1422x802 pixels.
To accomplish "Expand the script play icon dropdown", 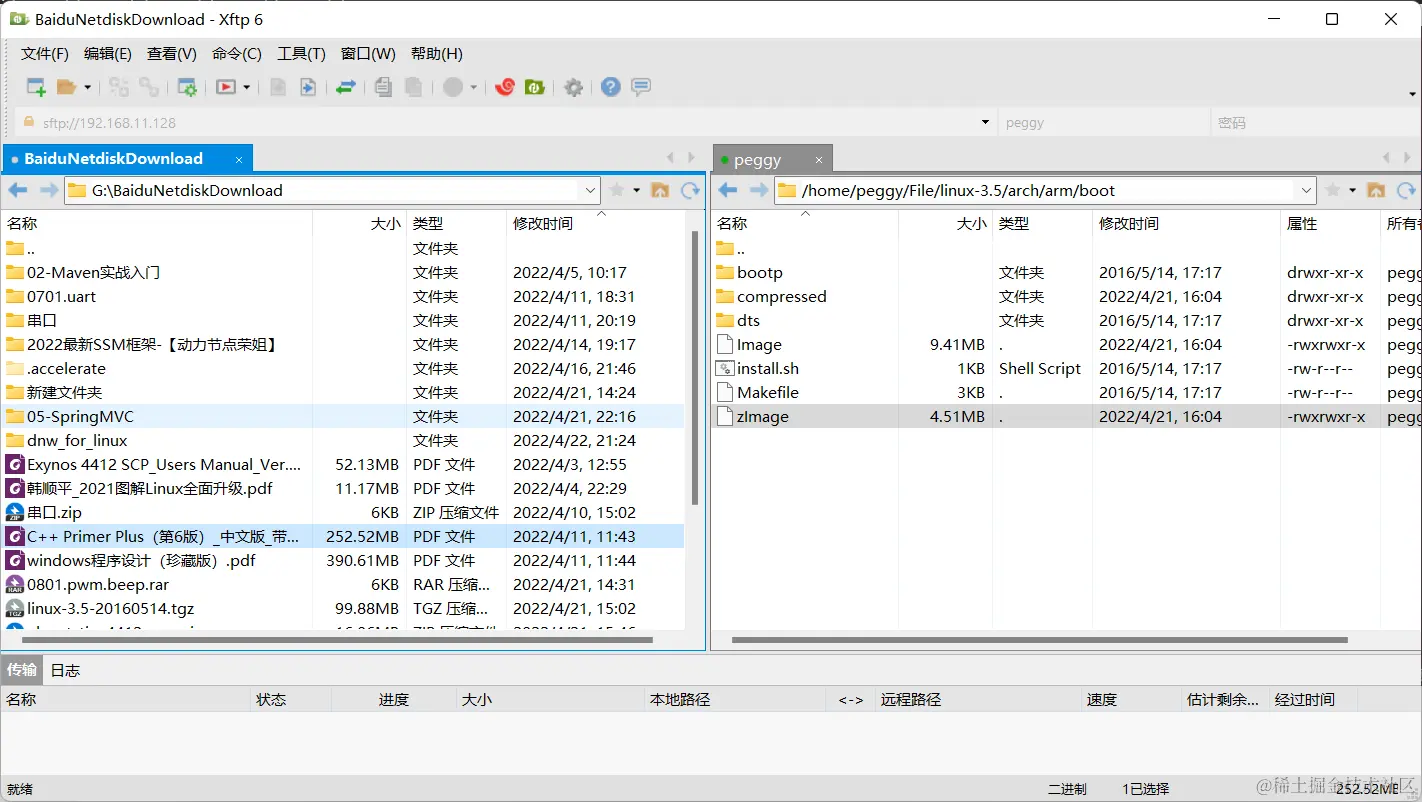I will (246, 87).
